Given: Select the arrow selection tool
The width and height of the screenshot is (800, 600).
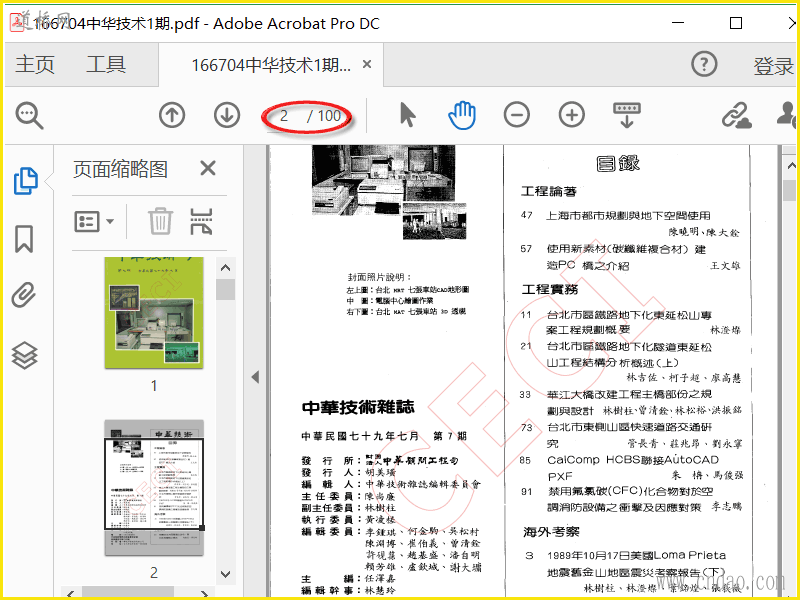Looking at the screenshot, I should (407, 114).
